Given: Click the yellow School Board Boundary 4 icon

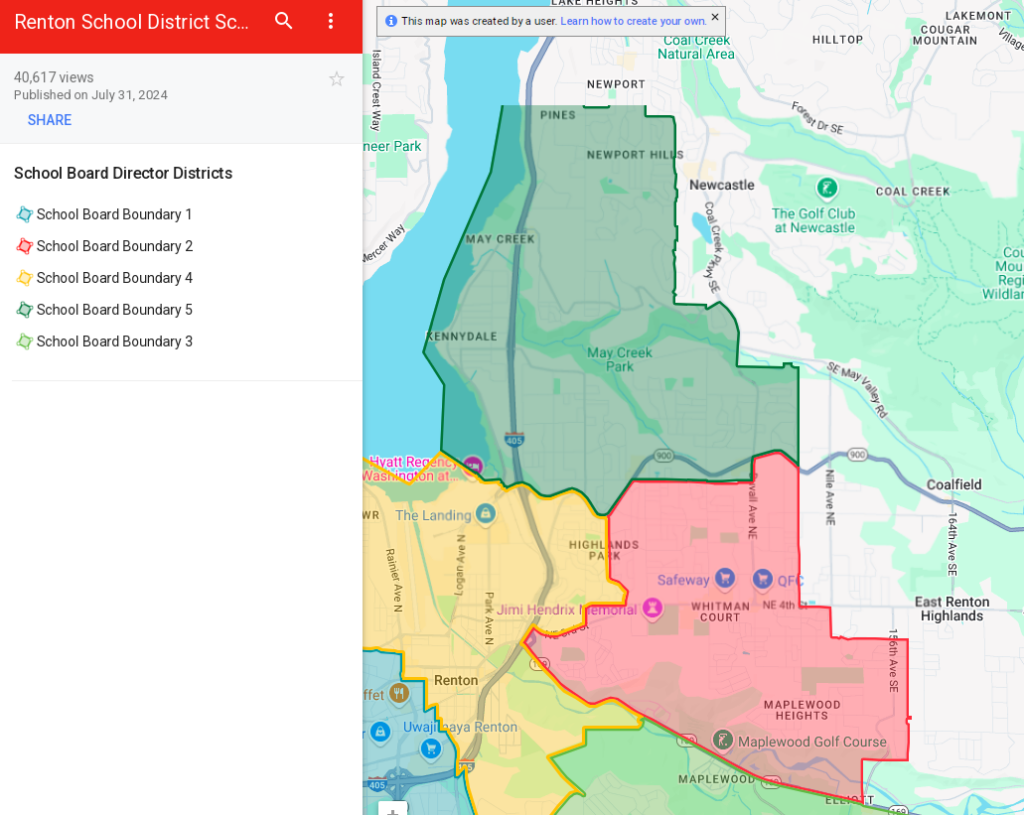Looking at the screenshot, I should (x=25, y=278).
